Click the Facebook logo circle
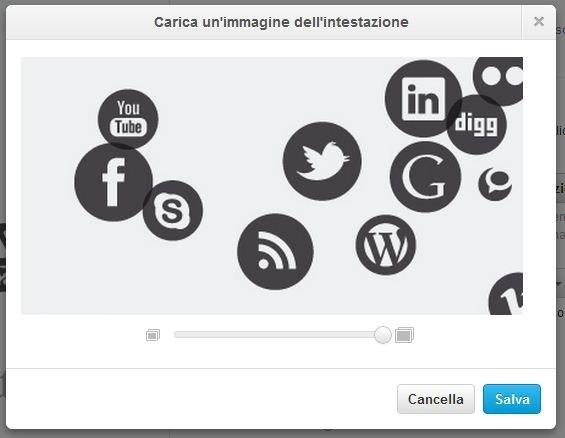The image size is (565, 438). pos(114,182)
